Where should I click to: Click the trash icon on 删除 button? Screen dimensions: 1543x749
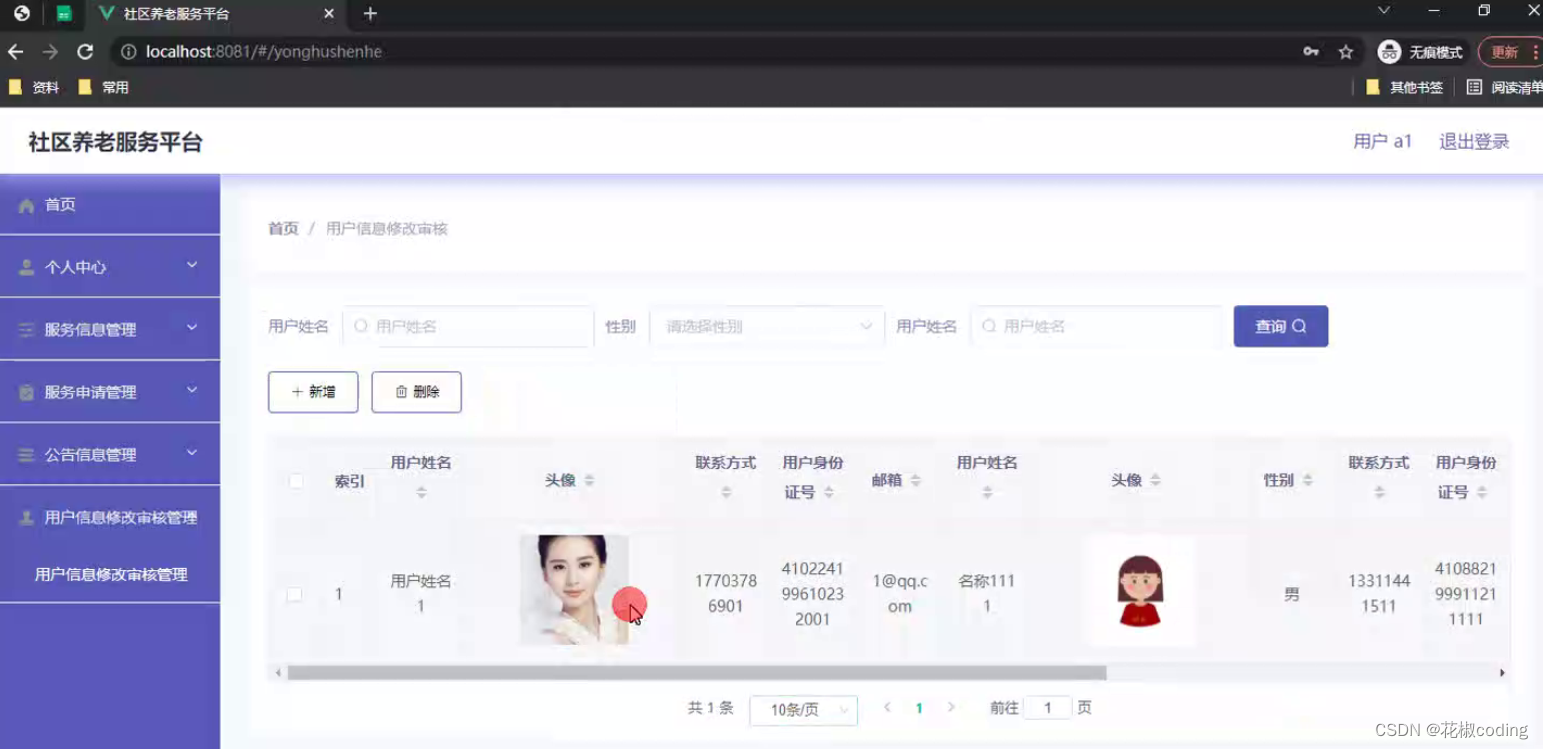click(403, 392)
